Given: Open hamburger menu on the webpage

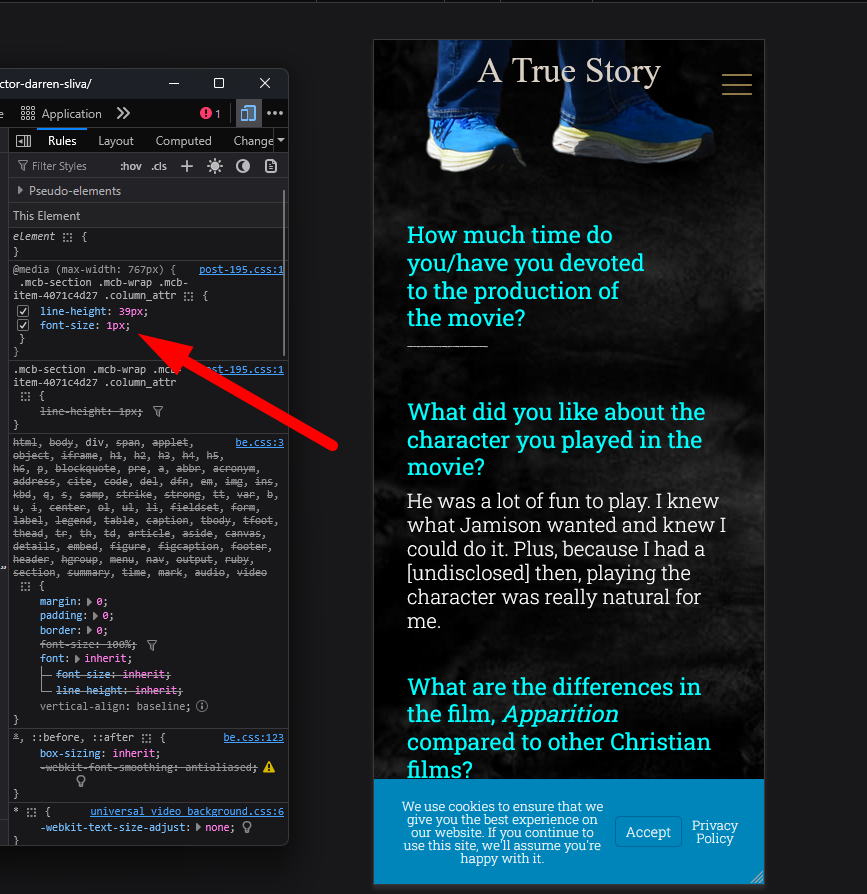Looking at the screenshot, I should (737, 85).
